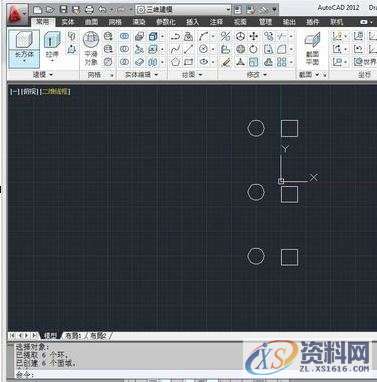Select the Spline draw tool
This screenshot has width=377, height=382.
[176, 49]
